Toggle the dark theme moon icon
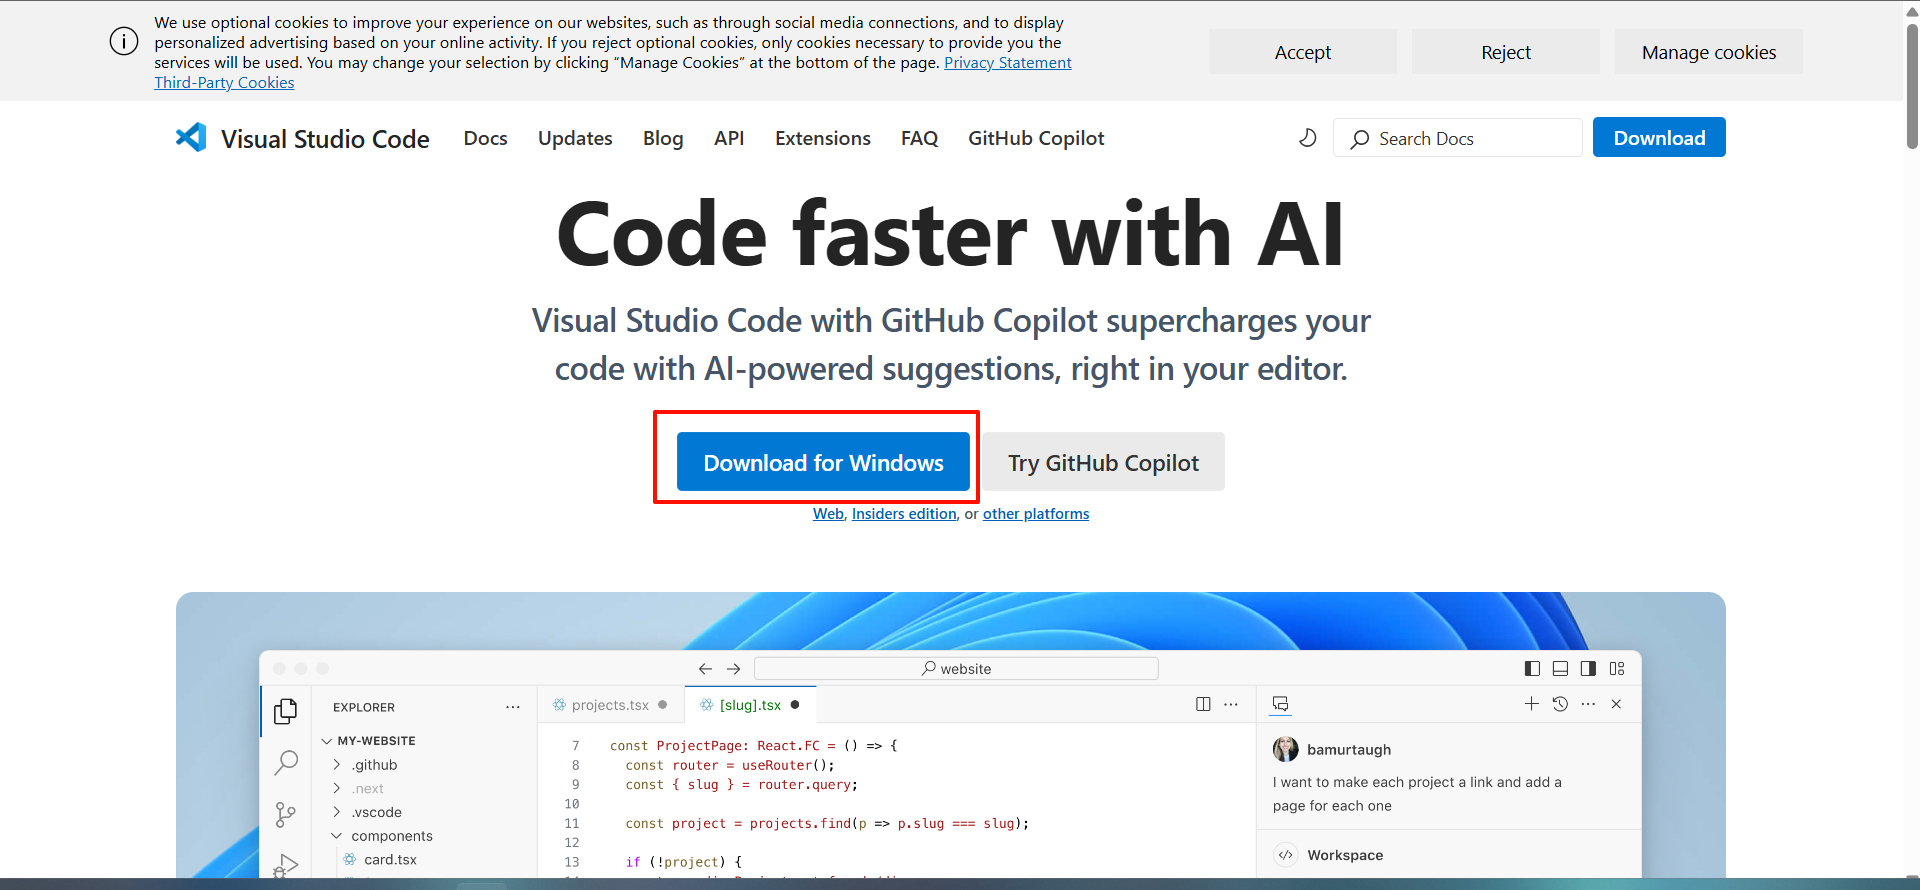 pos(1307,138)
